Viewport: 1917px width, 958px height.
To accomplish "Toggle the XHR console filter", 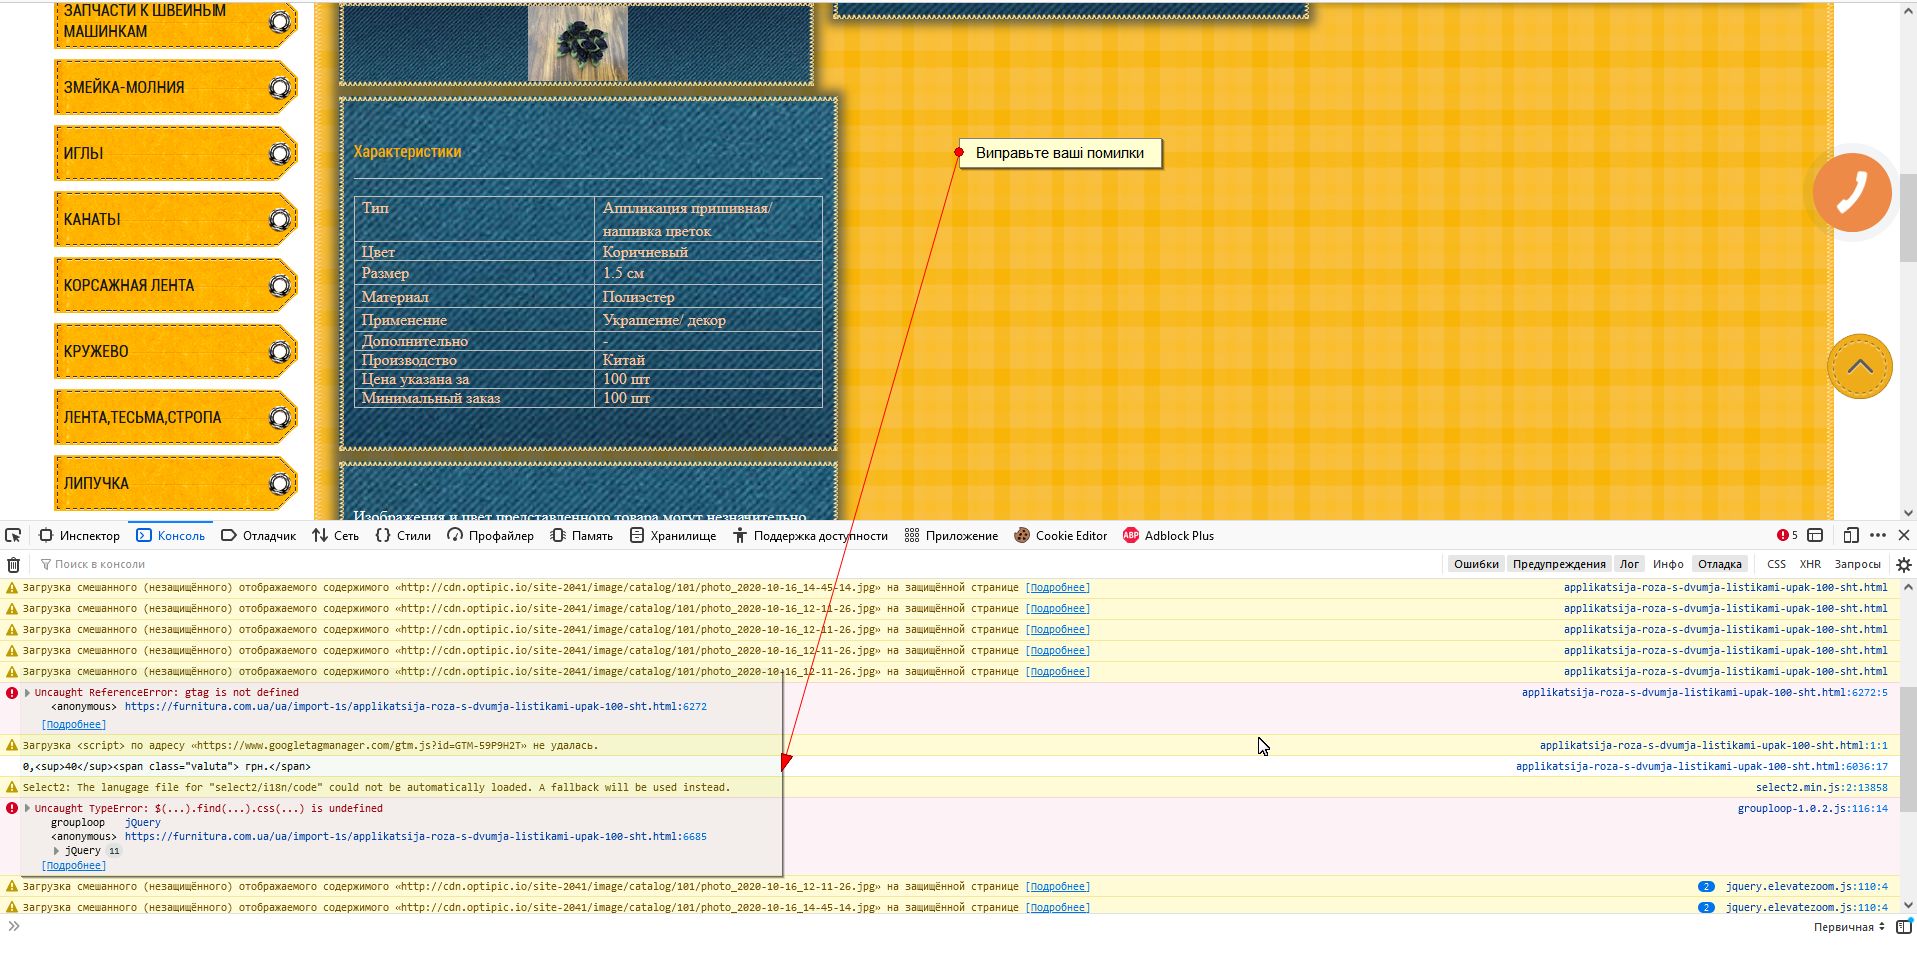I will [x=1810, y=564].
